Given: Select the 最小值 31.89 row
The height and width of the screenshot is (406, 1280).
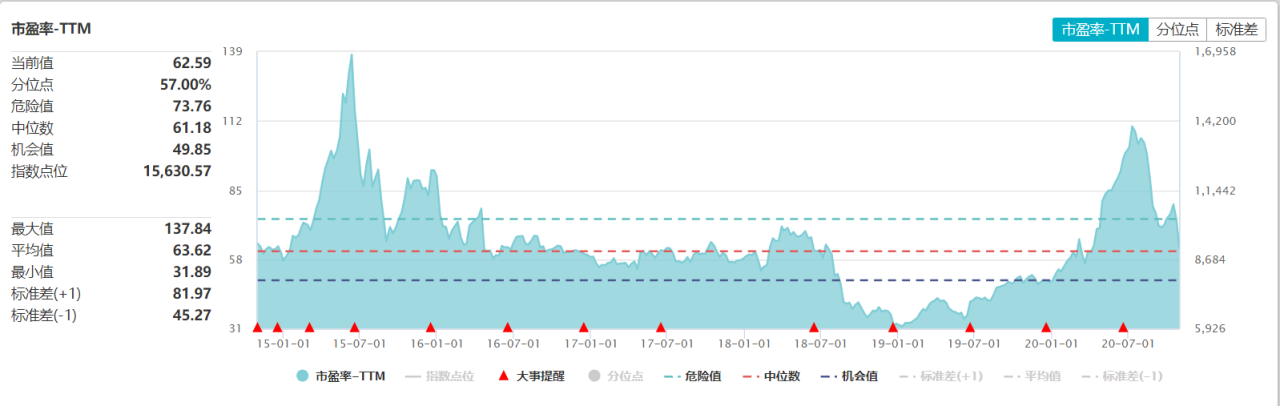Looking at the screenshot, I should pyautogui.click(x=111, y=272).
